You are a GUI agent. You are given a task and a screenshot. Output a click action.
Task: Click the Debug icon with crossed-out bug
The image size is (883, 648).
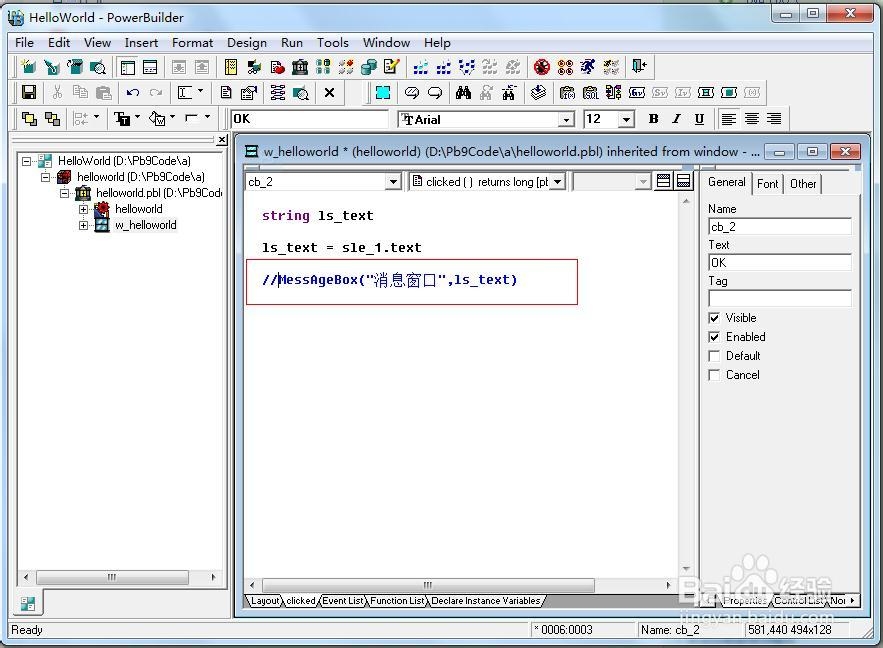click(542, 67)
